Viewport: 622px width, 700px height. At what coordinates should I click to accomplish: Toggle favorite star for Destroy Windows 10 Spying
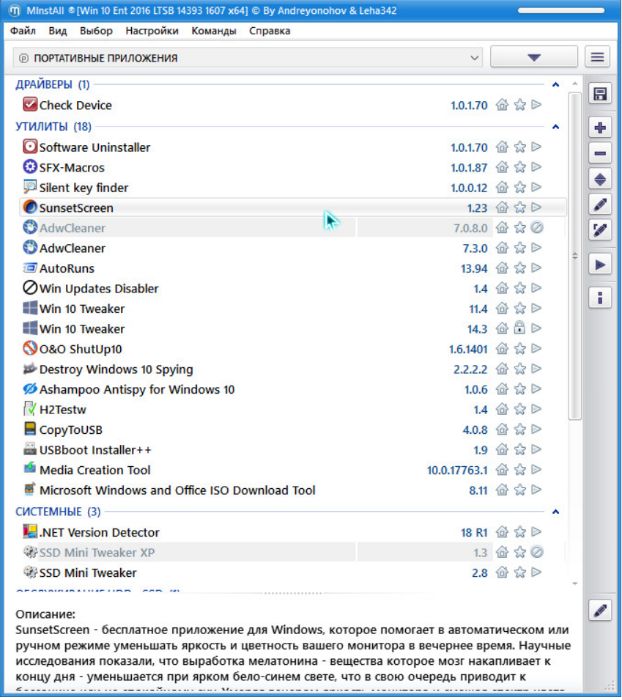[x=520, y=369]
